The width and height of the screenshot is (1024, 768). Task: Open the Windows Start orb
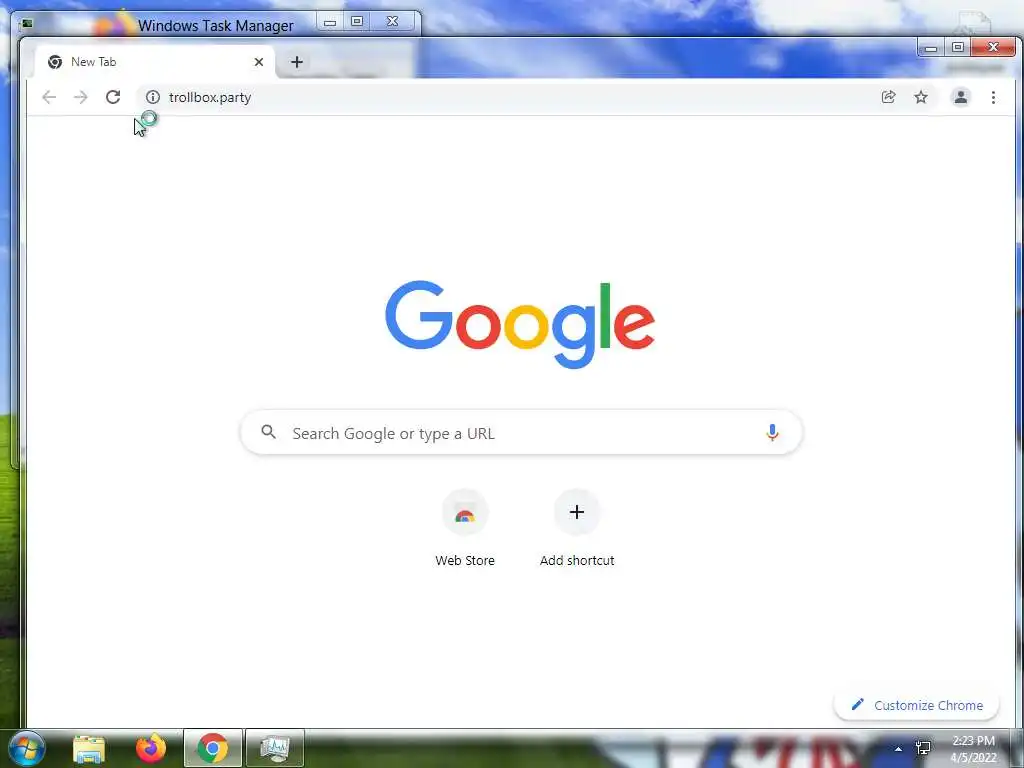pyautogui.click(x=27, y=748)
